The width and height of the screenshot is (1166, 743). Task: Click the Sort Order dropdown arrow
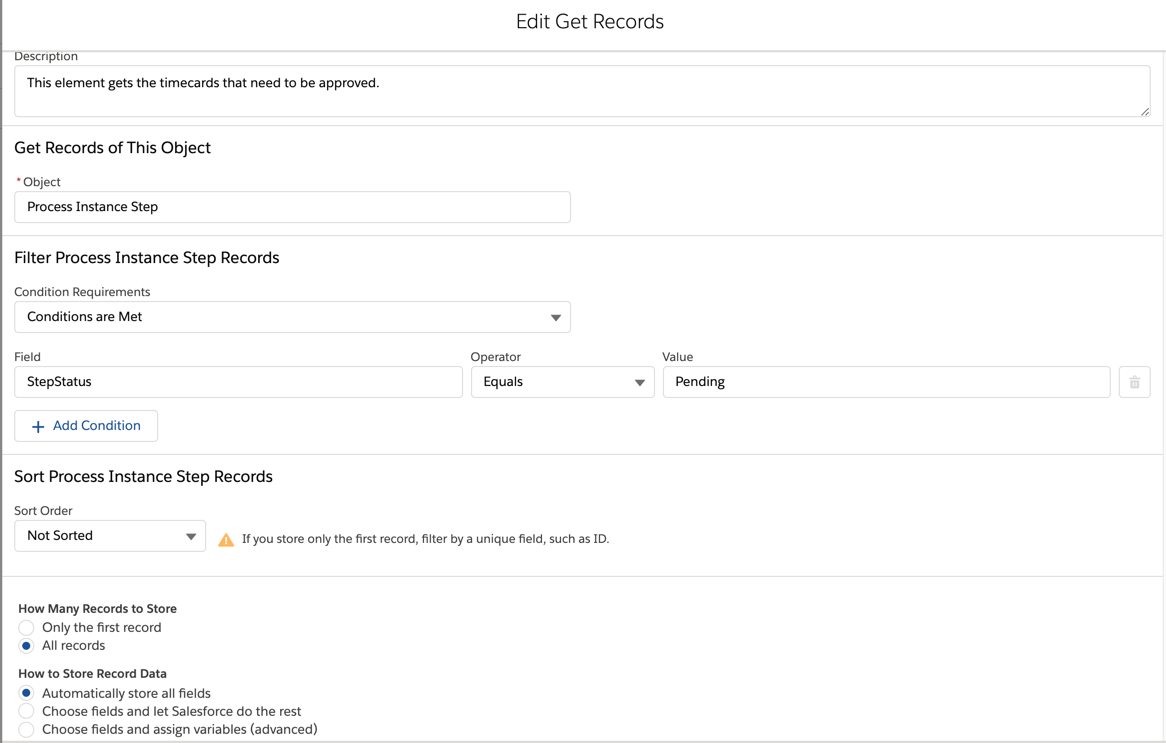(191, 537)
